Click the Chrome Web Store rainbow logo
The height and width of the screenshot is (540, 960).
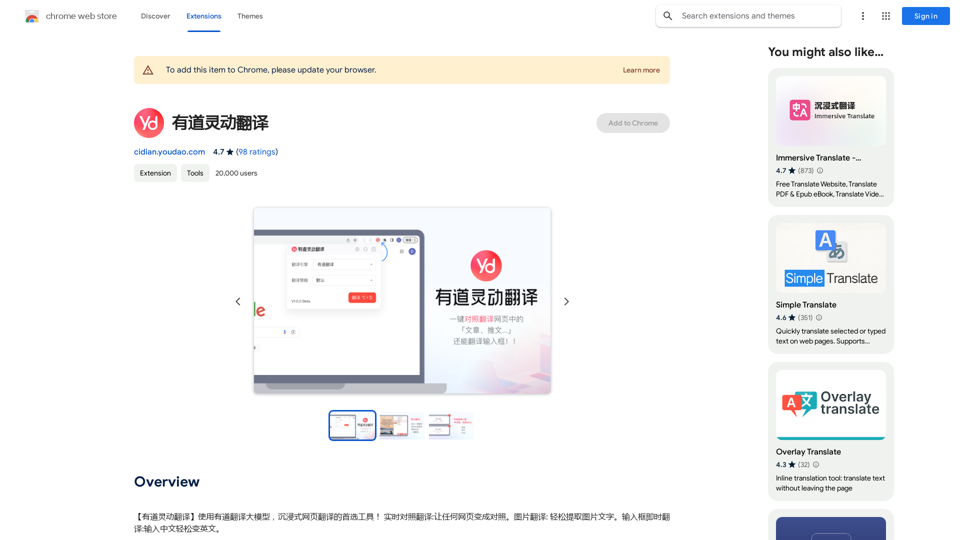[x=32, y=17]
